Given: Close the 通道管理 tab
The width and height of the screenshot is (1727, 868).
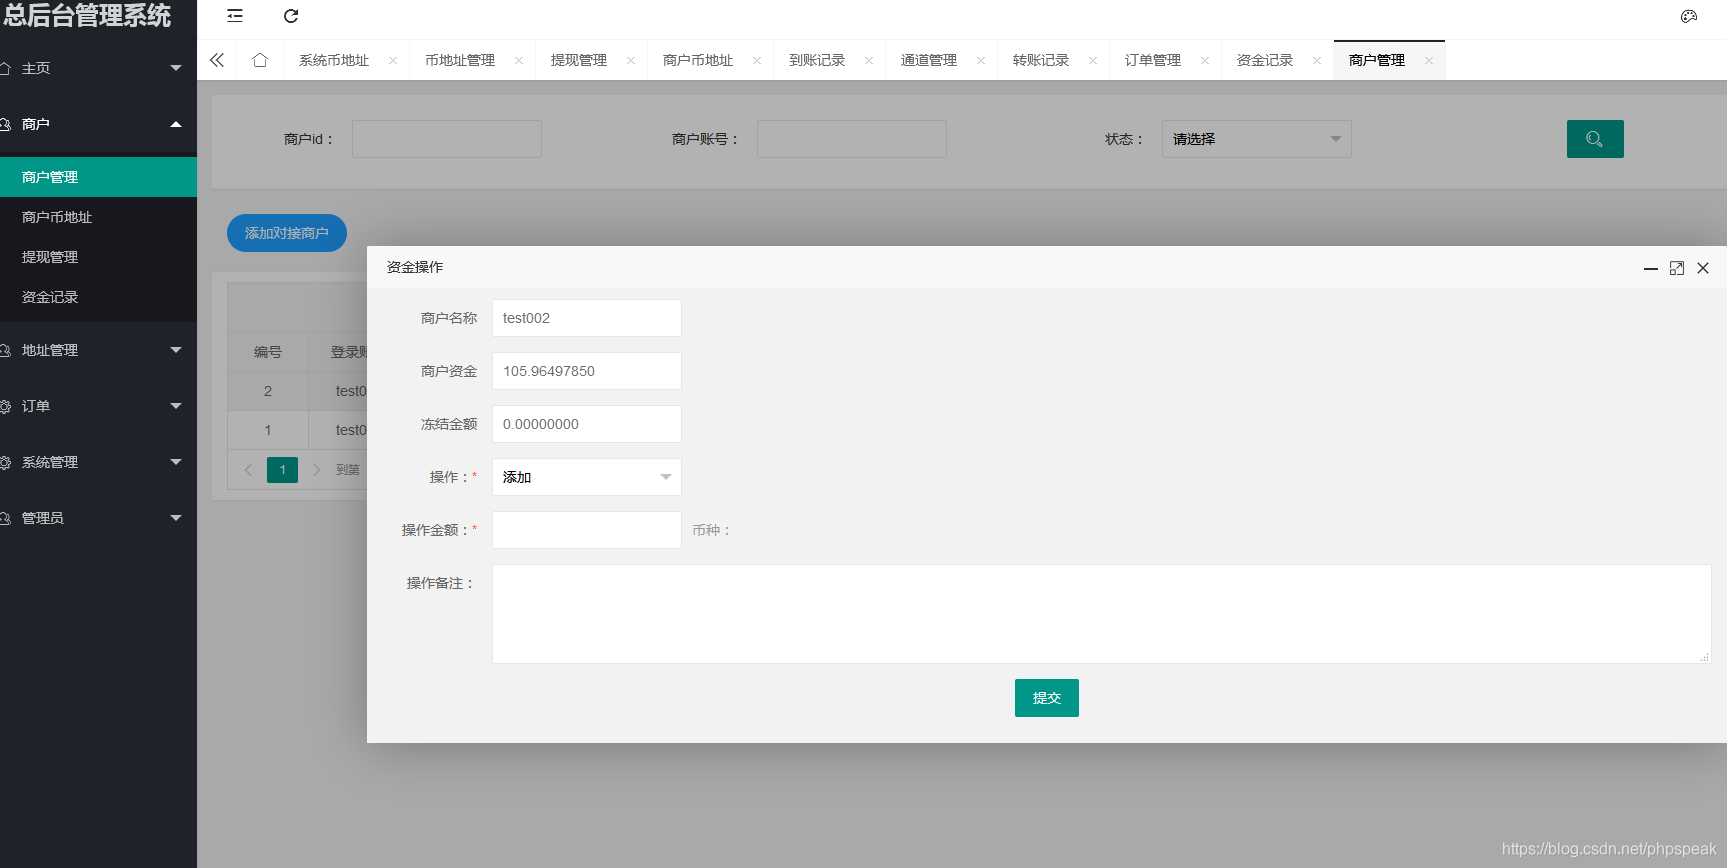Looking at the screenshot, I should [x=981, y=61].
